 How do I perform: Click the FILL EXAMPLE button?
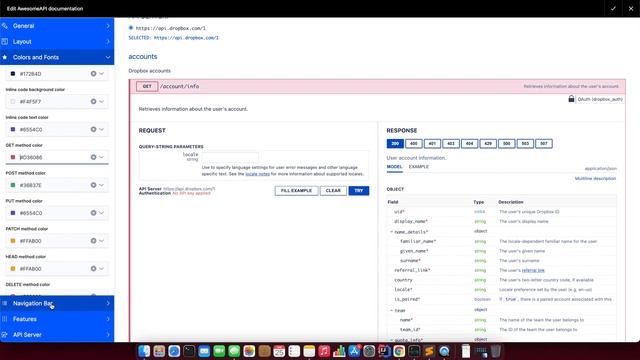click(x=296, y=191)
